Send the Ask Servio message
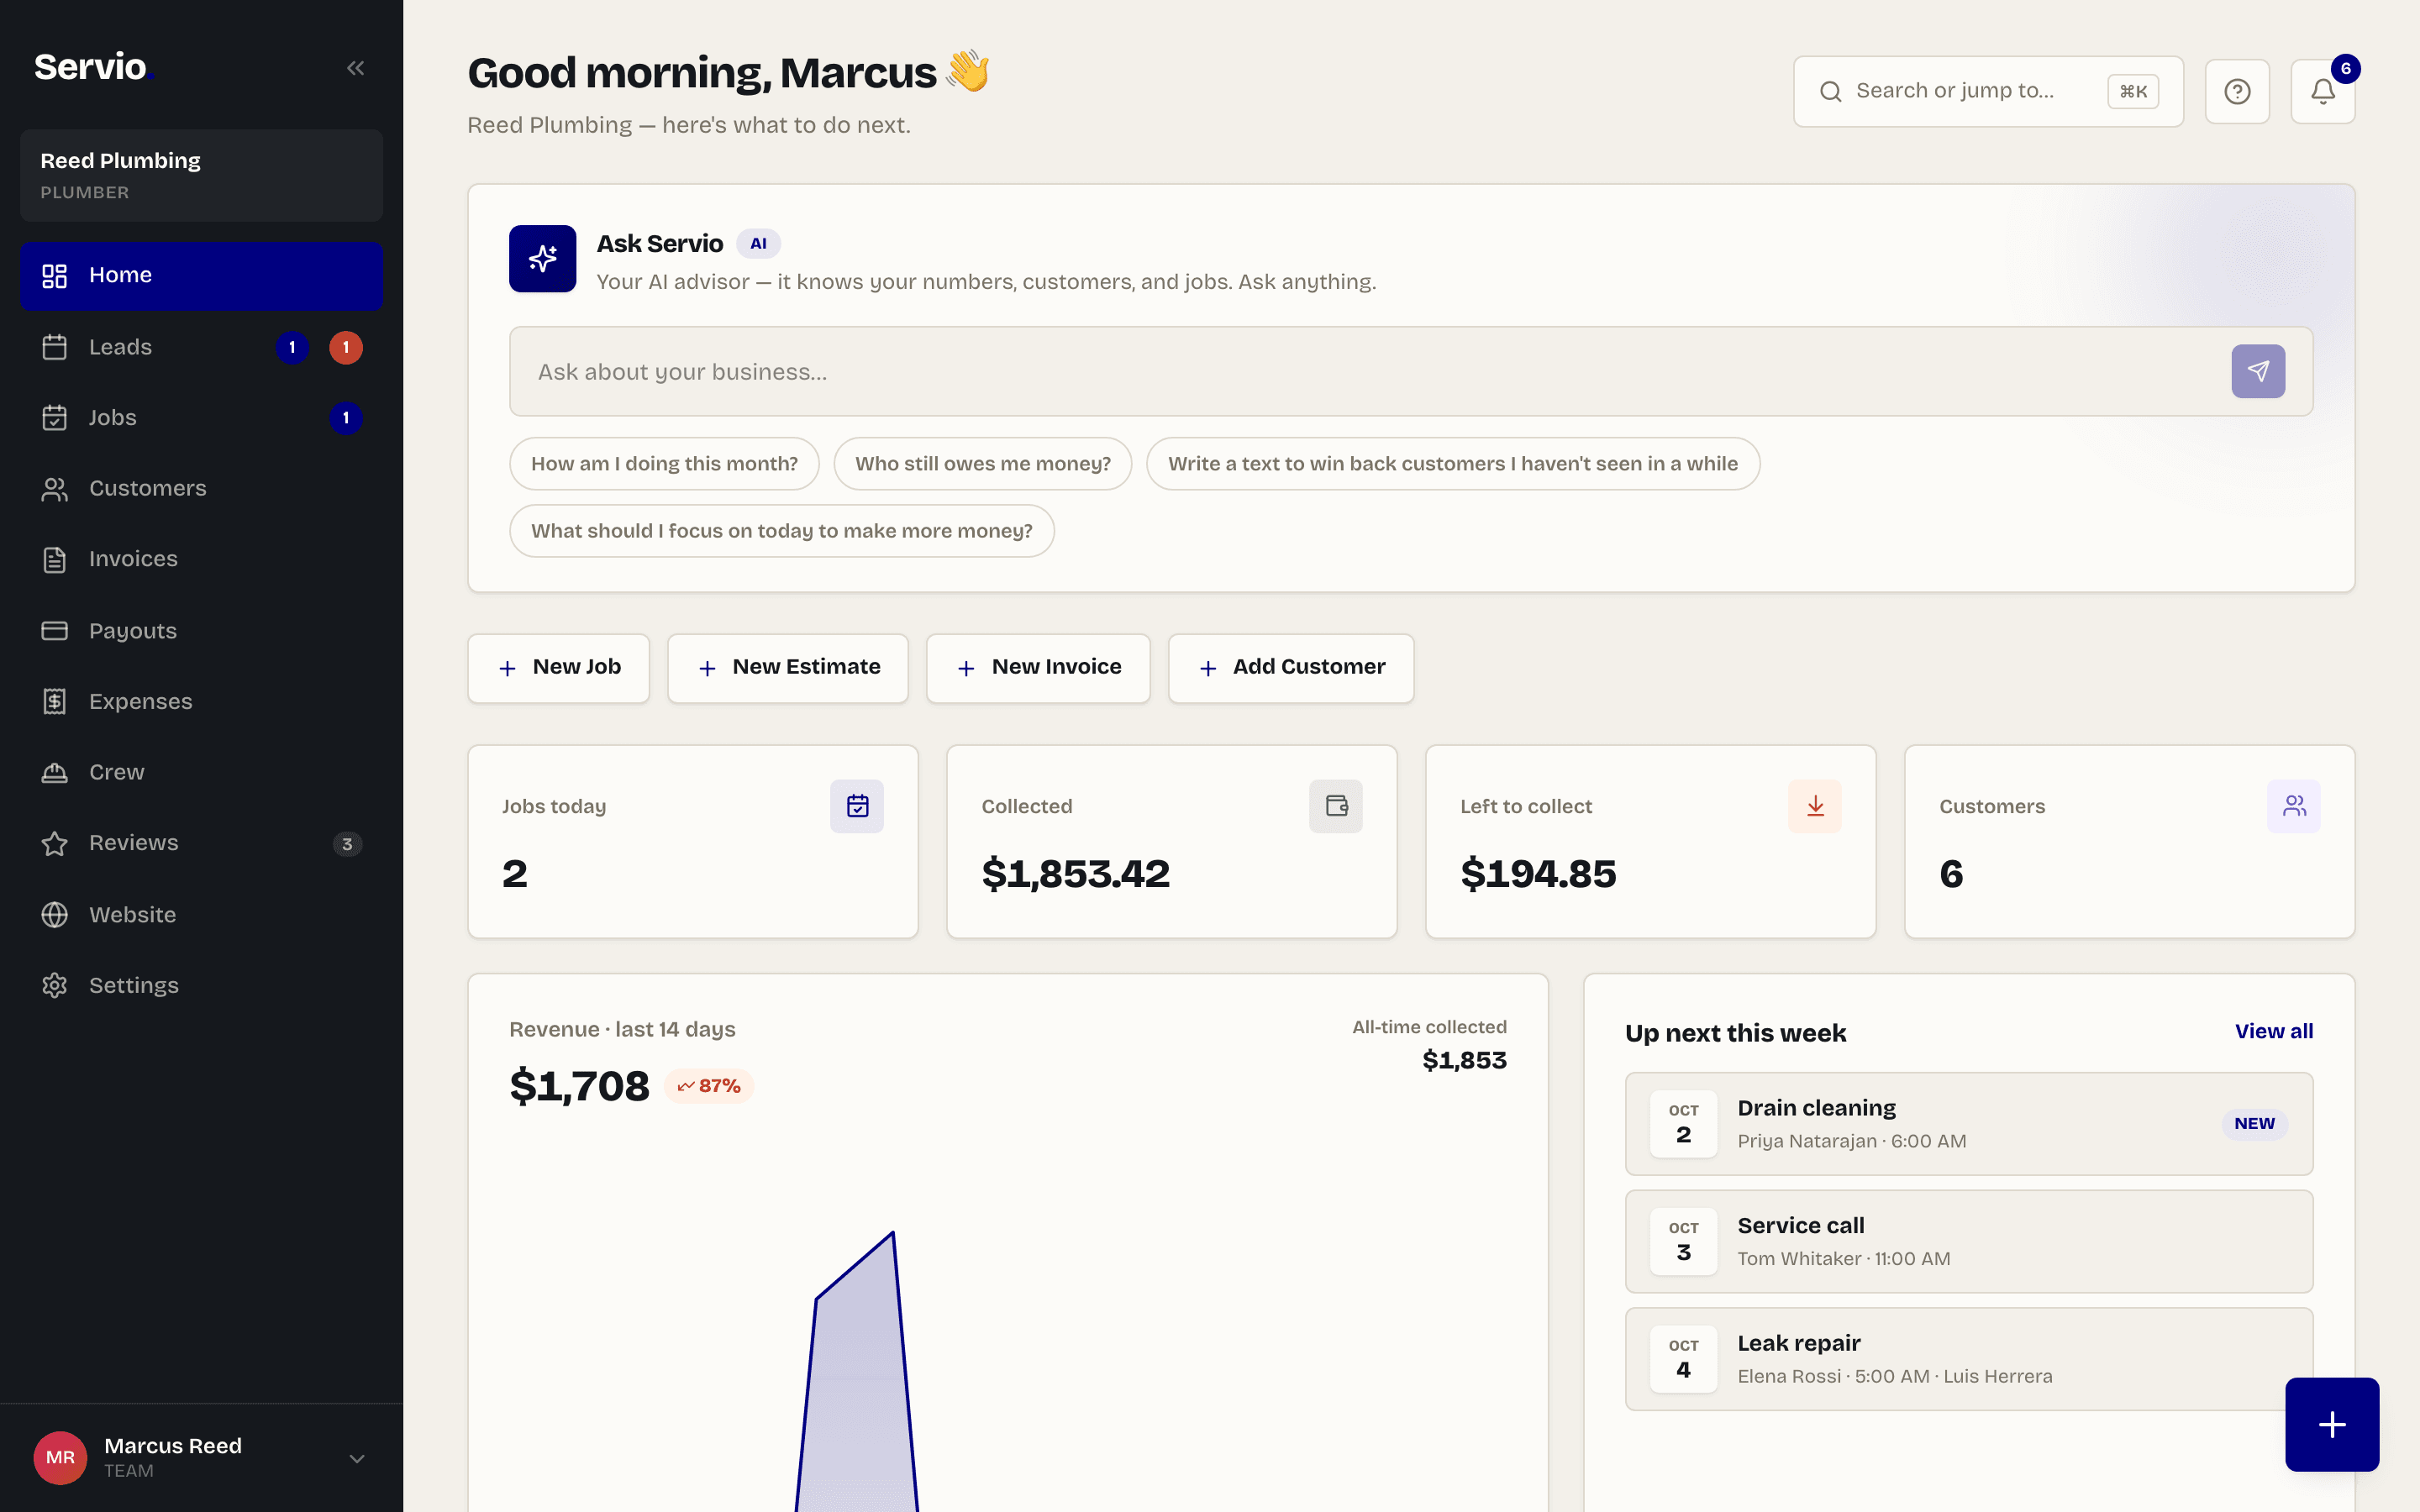Screen dimensions: 2420x1512 click(2258, 371)
